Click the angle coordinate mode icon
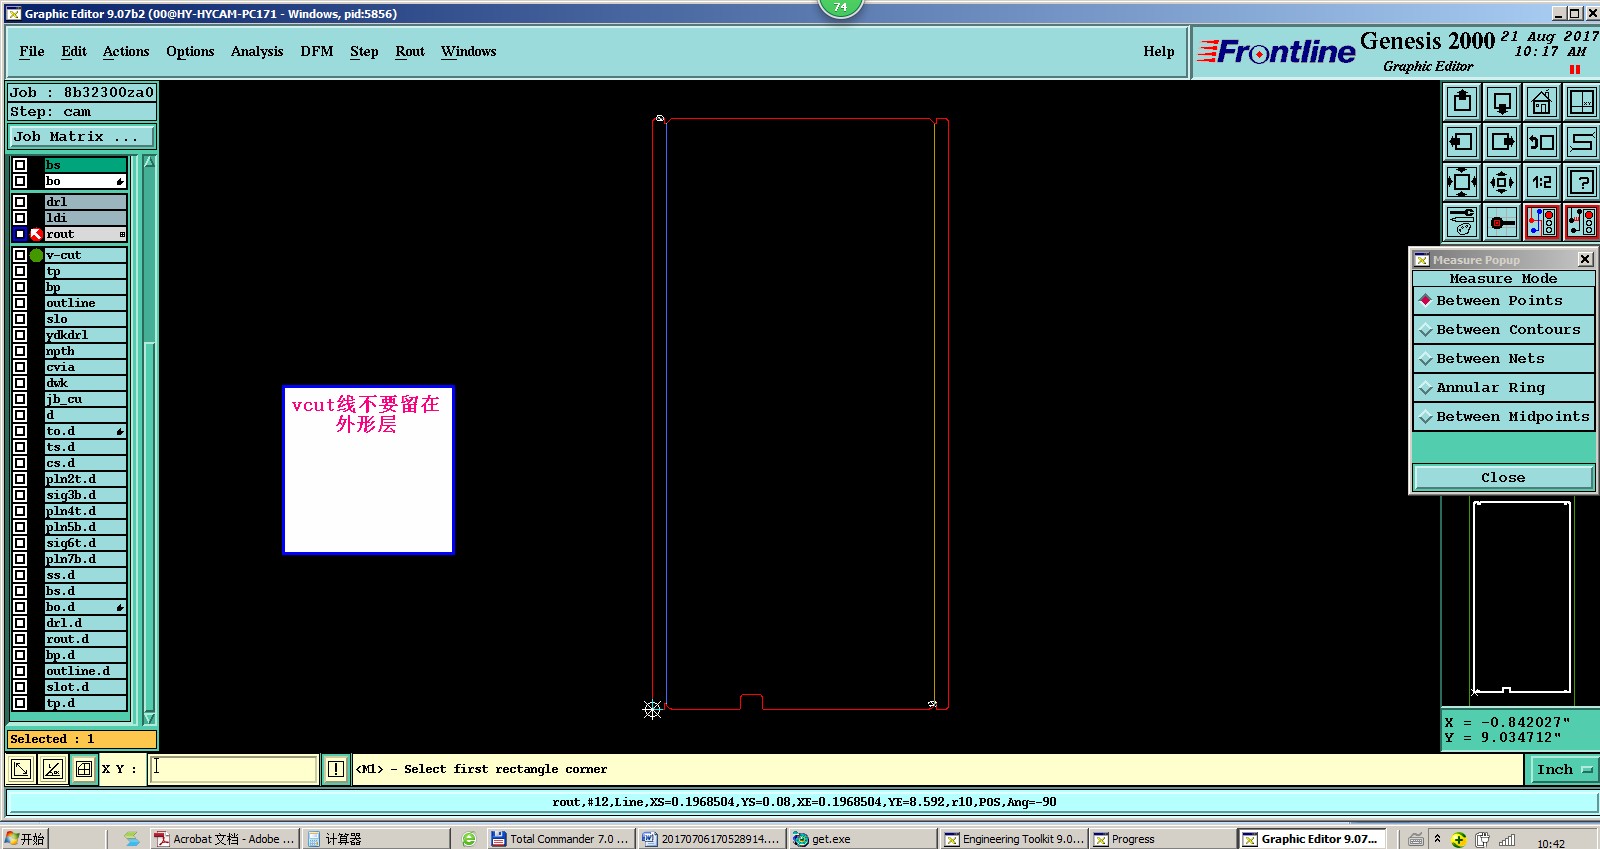 tap(52, 769)
